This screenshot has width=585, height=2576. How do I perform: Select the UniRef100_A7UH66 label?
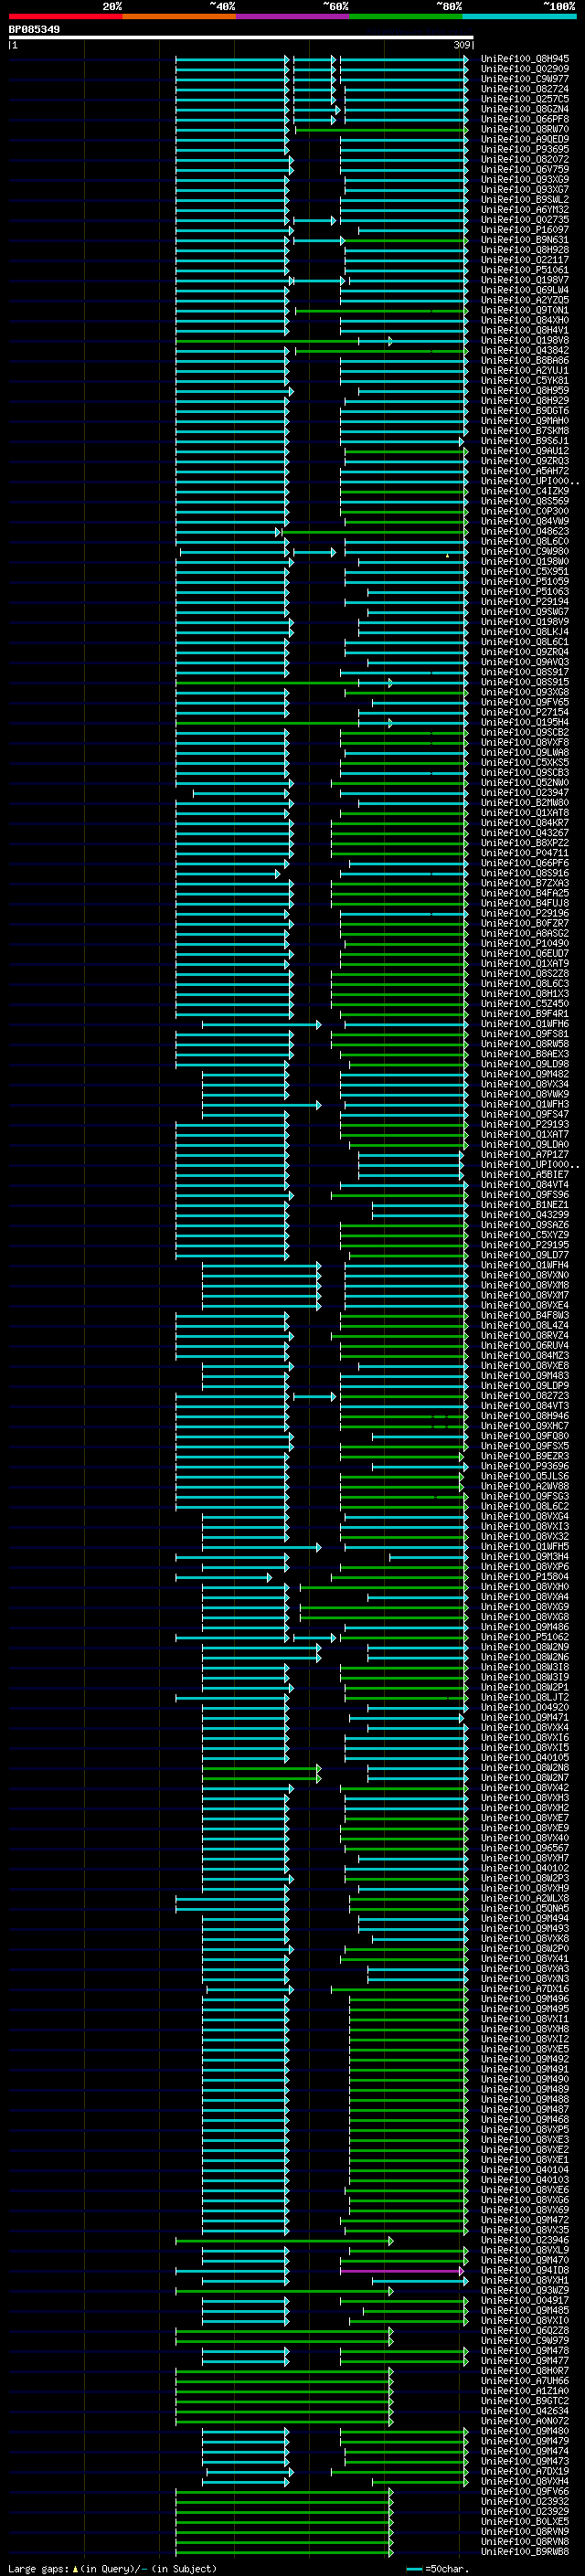(525, 2381)
